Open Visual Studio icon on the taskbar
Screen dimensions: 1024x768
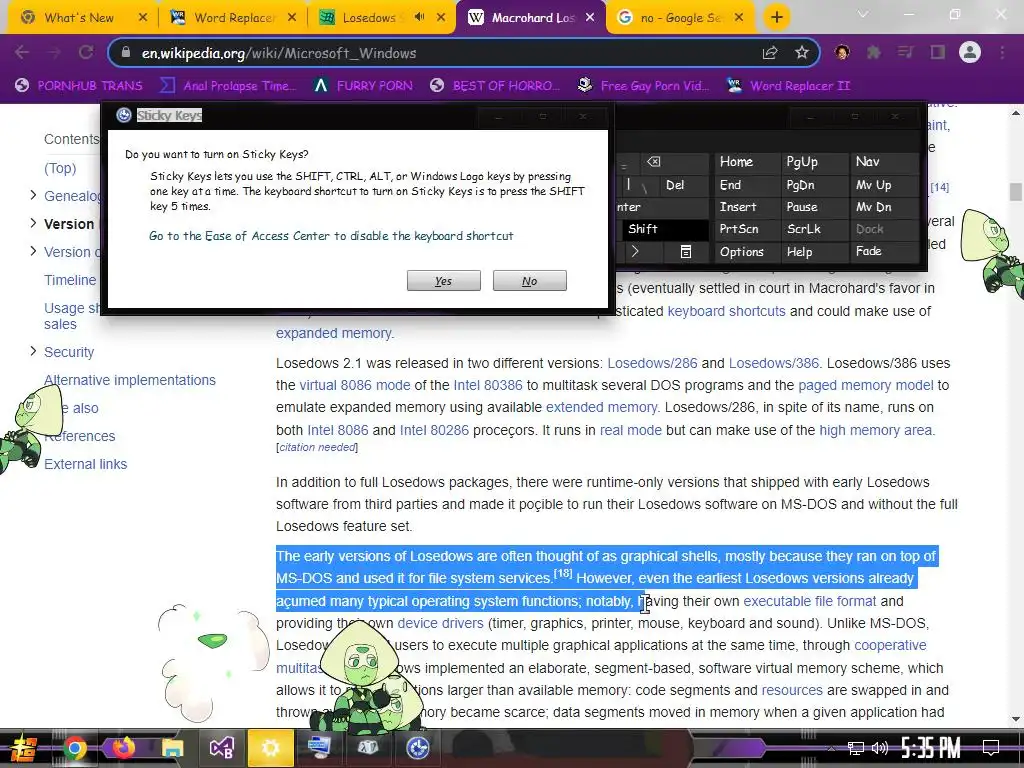(221, 748)
